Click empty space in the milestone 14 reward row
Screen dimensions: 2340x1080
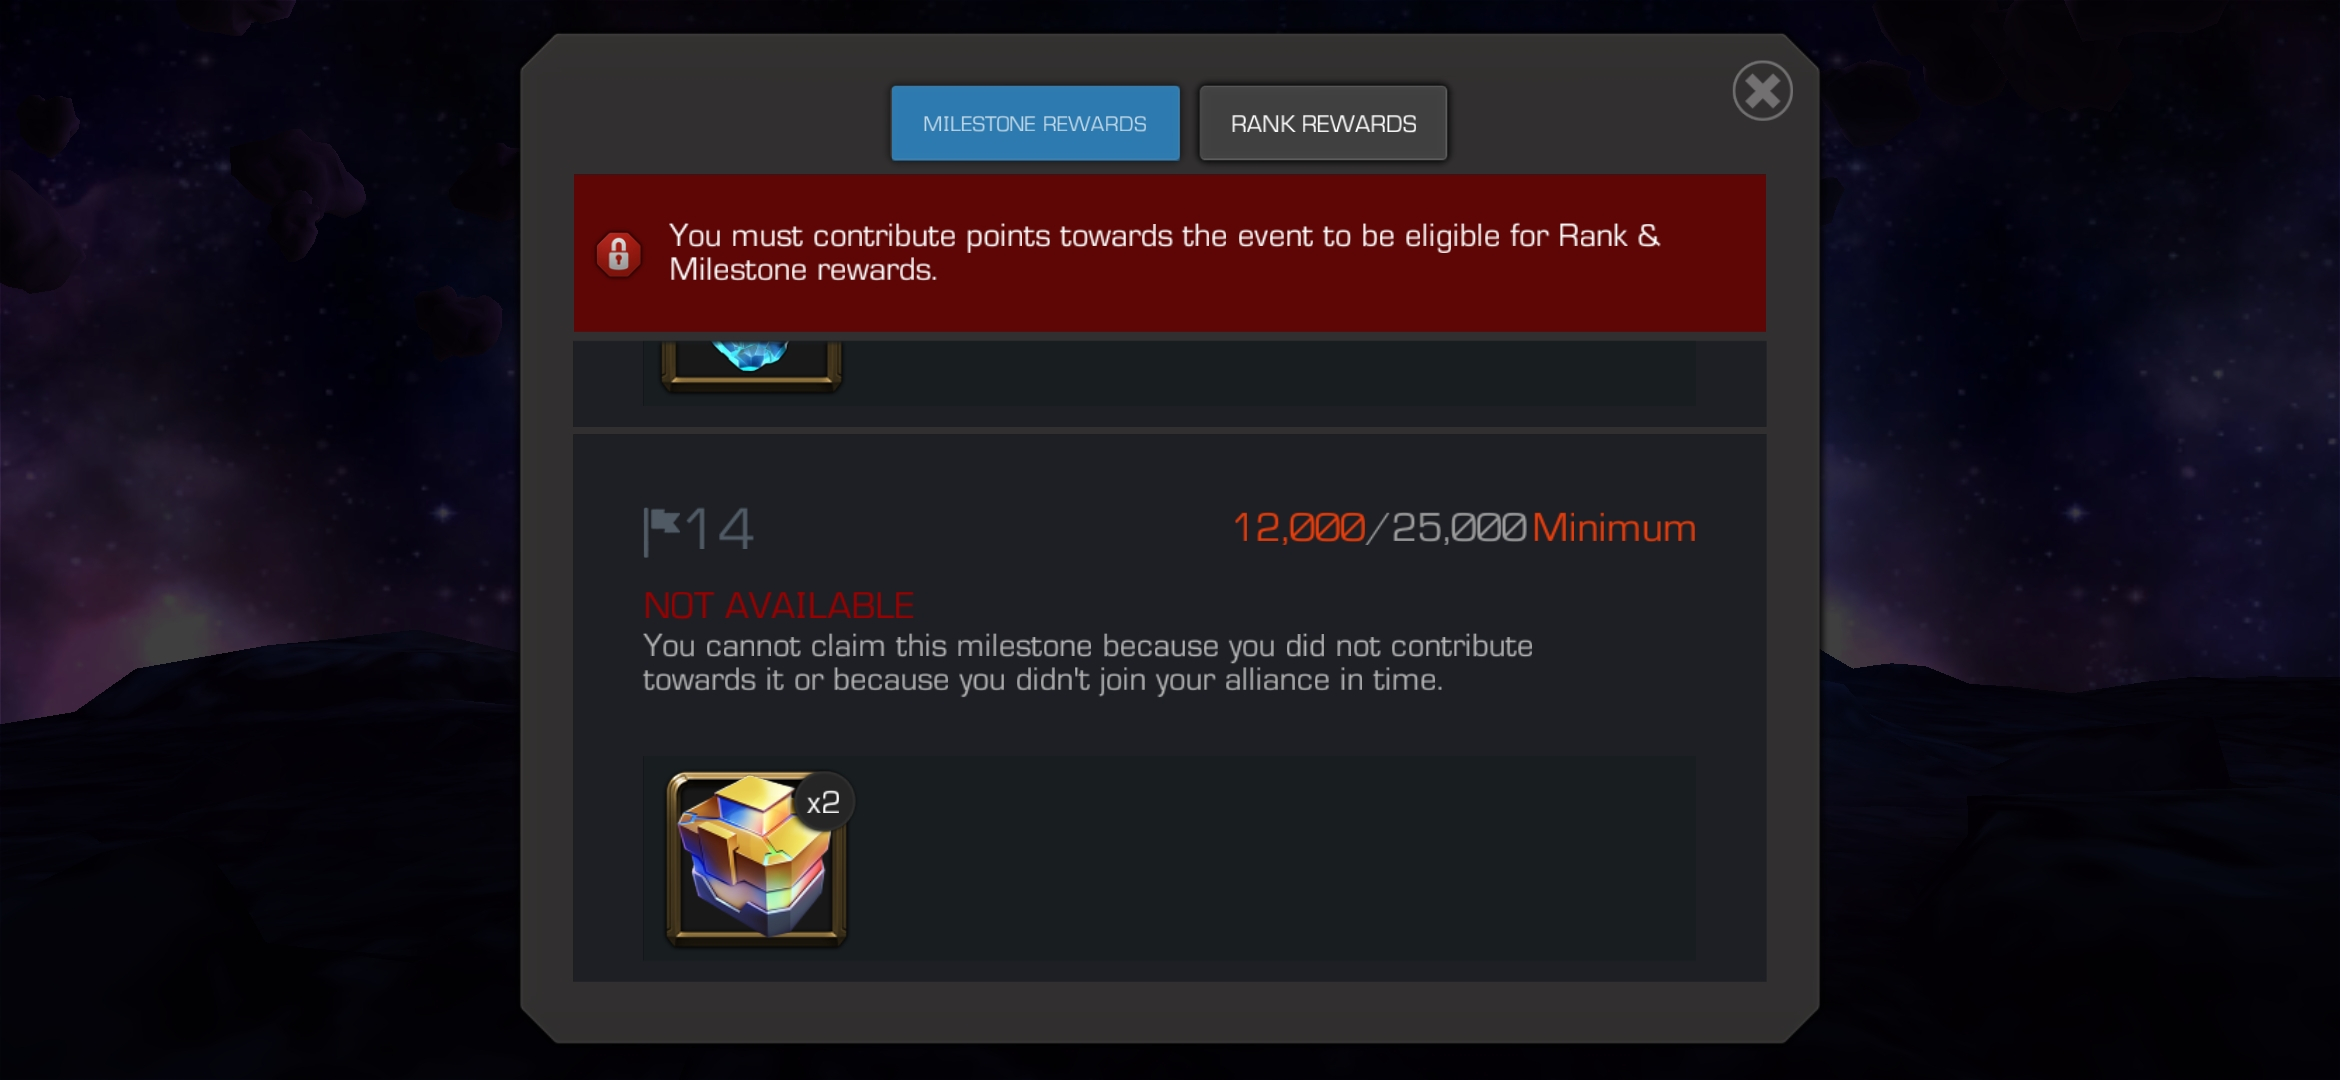click(1270, 858)
